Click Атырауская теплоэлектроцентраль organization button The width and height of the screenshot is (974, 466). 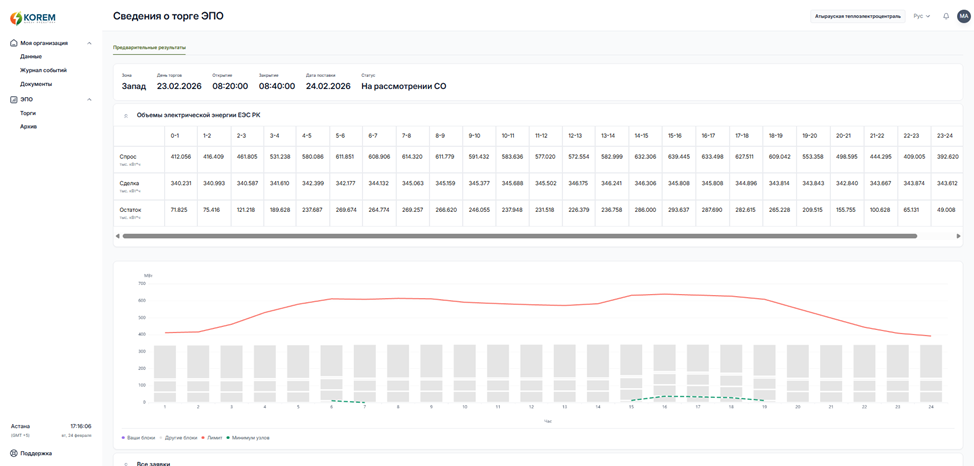pos(858,16)
